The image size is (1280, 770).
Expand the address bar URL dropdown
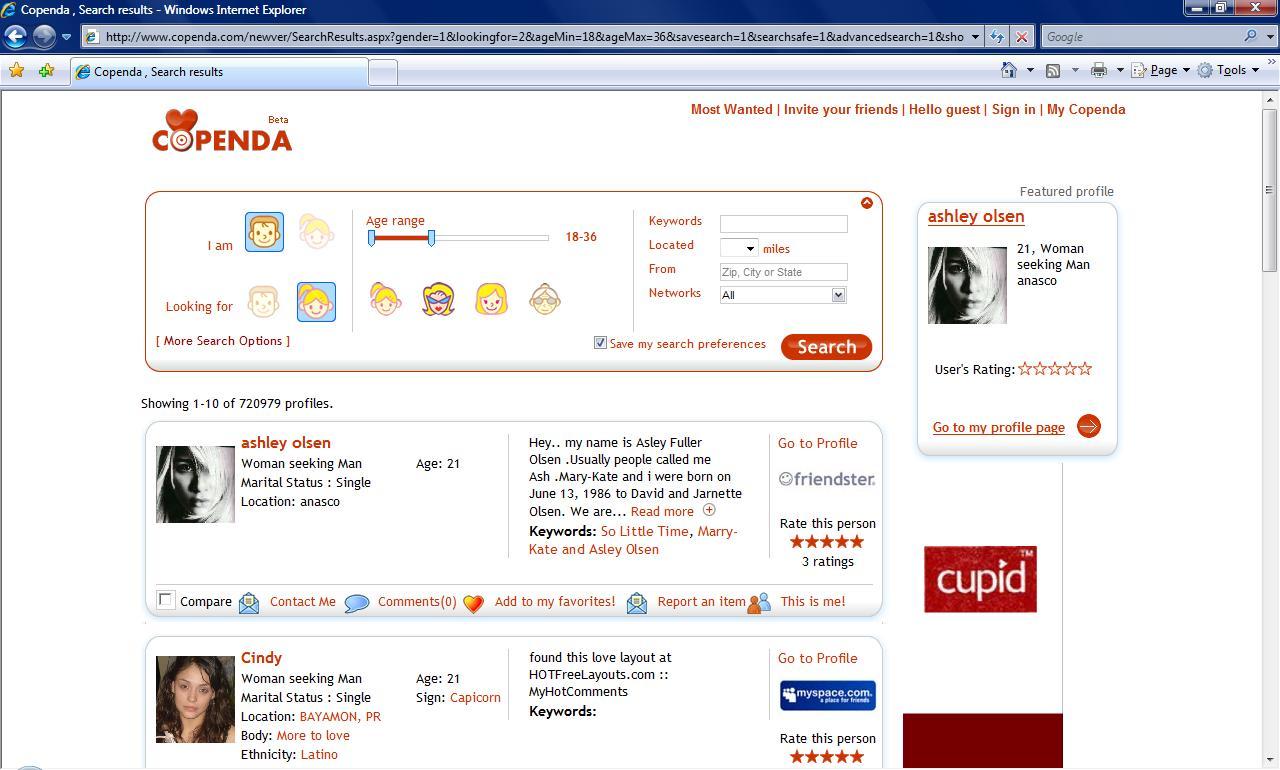(975, 37)
